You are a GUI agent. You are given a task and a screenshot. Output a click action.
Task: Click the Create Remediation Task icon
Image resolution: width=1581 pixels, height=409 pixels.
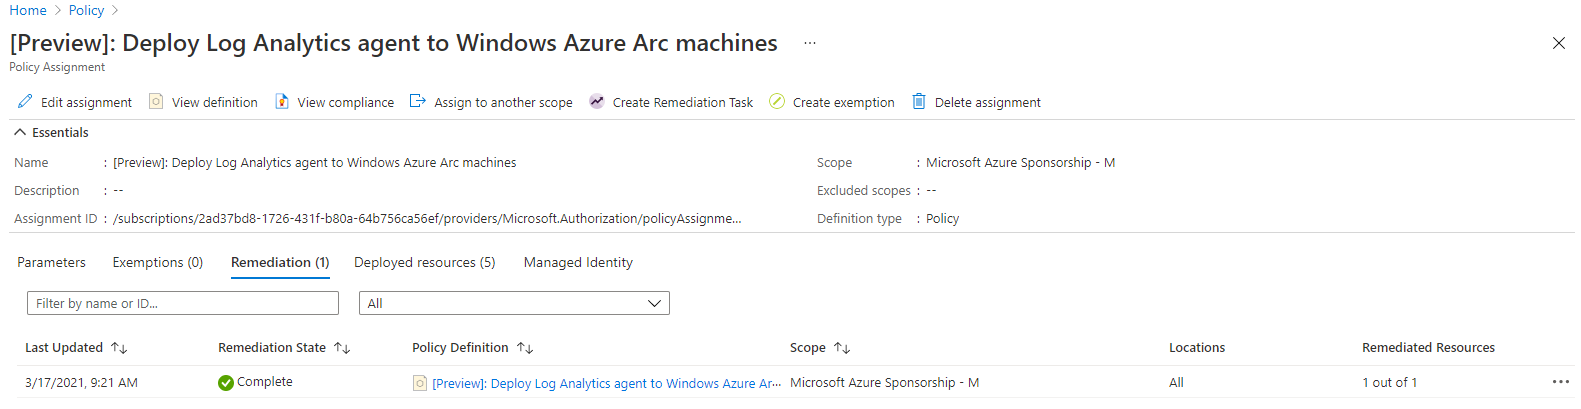click(x=597, y=102)
